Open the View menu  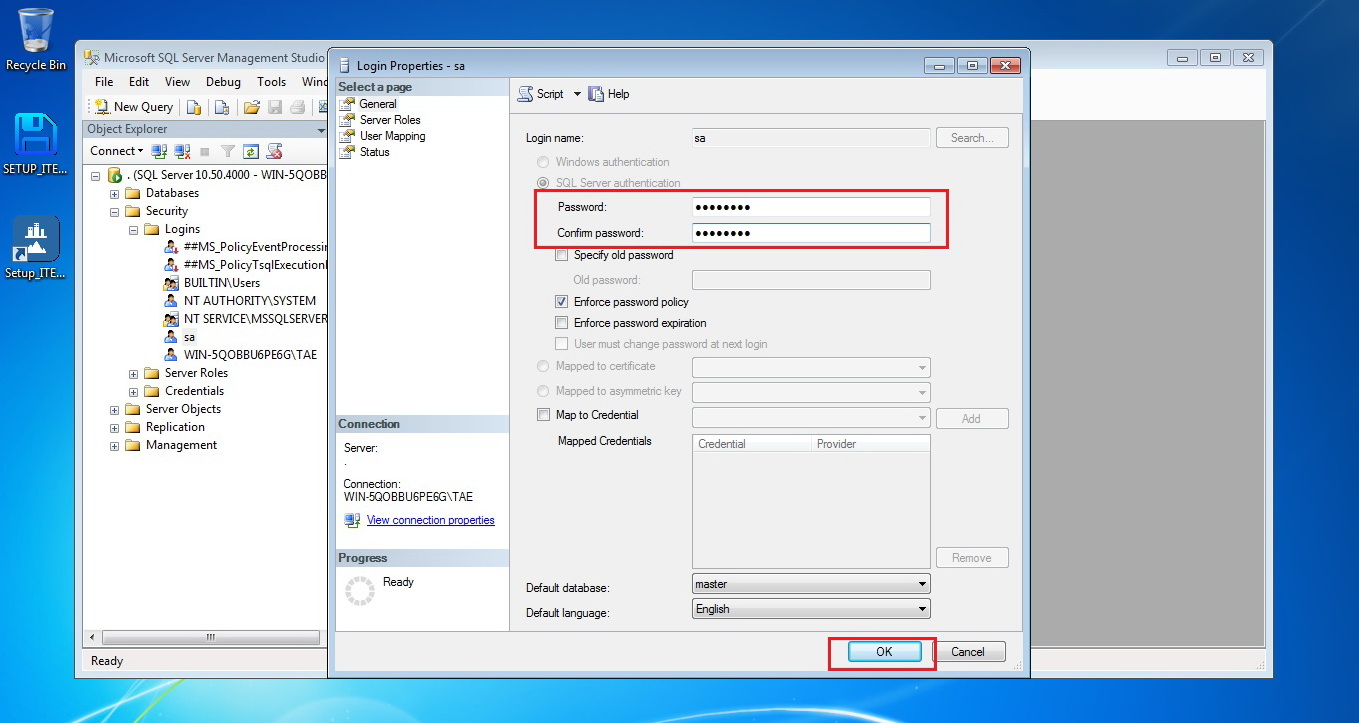click(x=177, y=82)
